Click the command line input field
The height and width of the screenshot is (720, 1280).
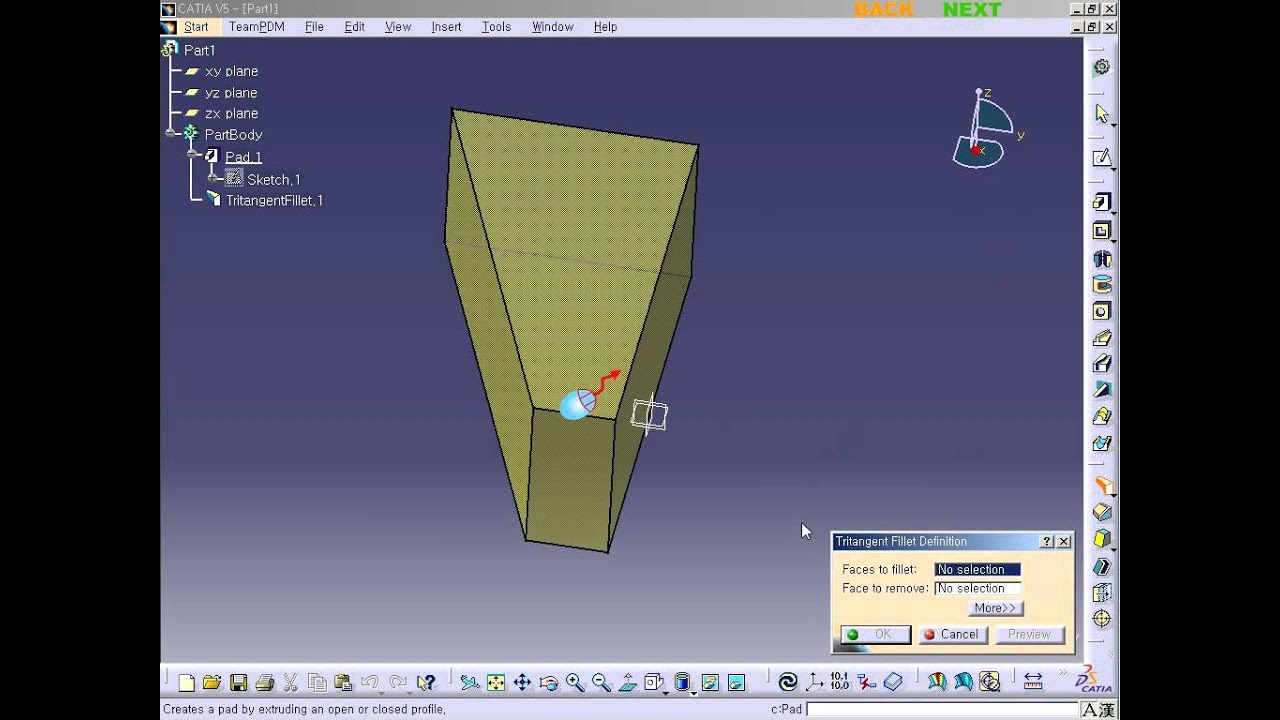(x=943, y=709)
